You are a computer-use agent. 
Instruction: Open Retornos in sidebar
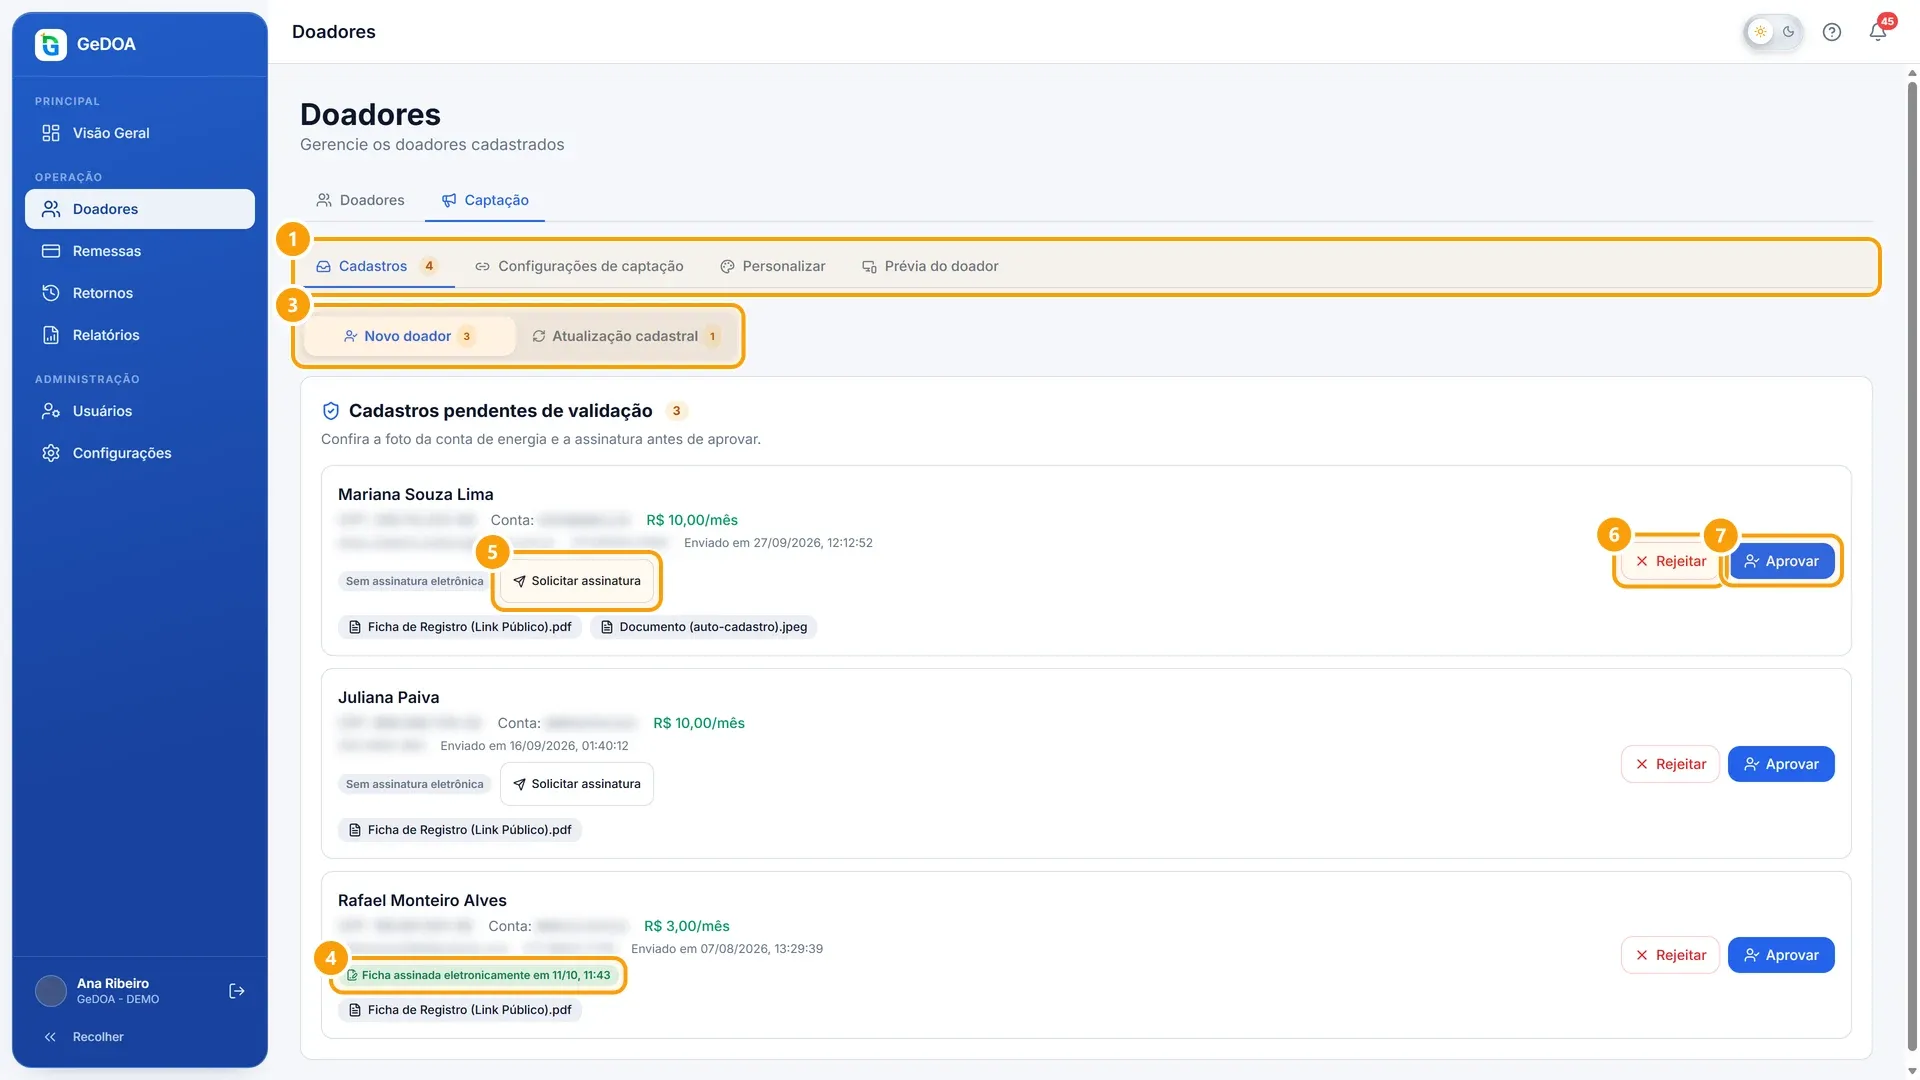coord(140,293)
